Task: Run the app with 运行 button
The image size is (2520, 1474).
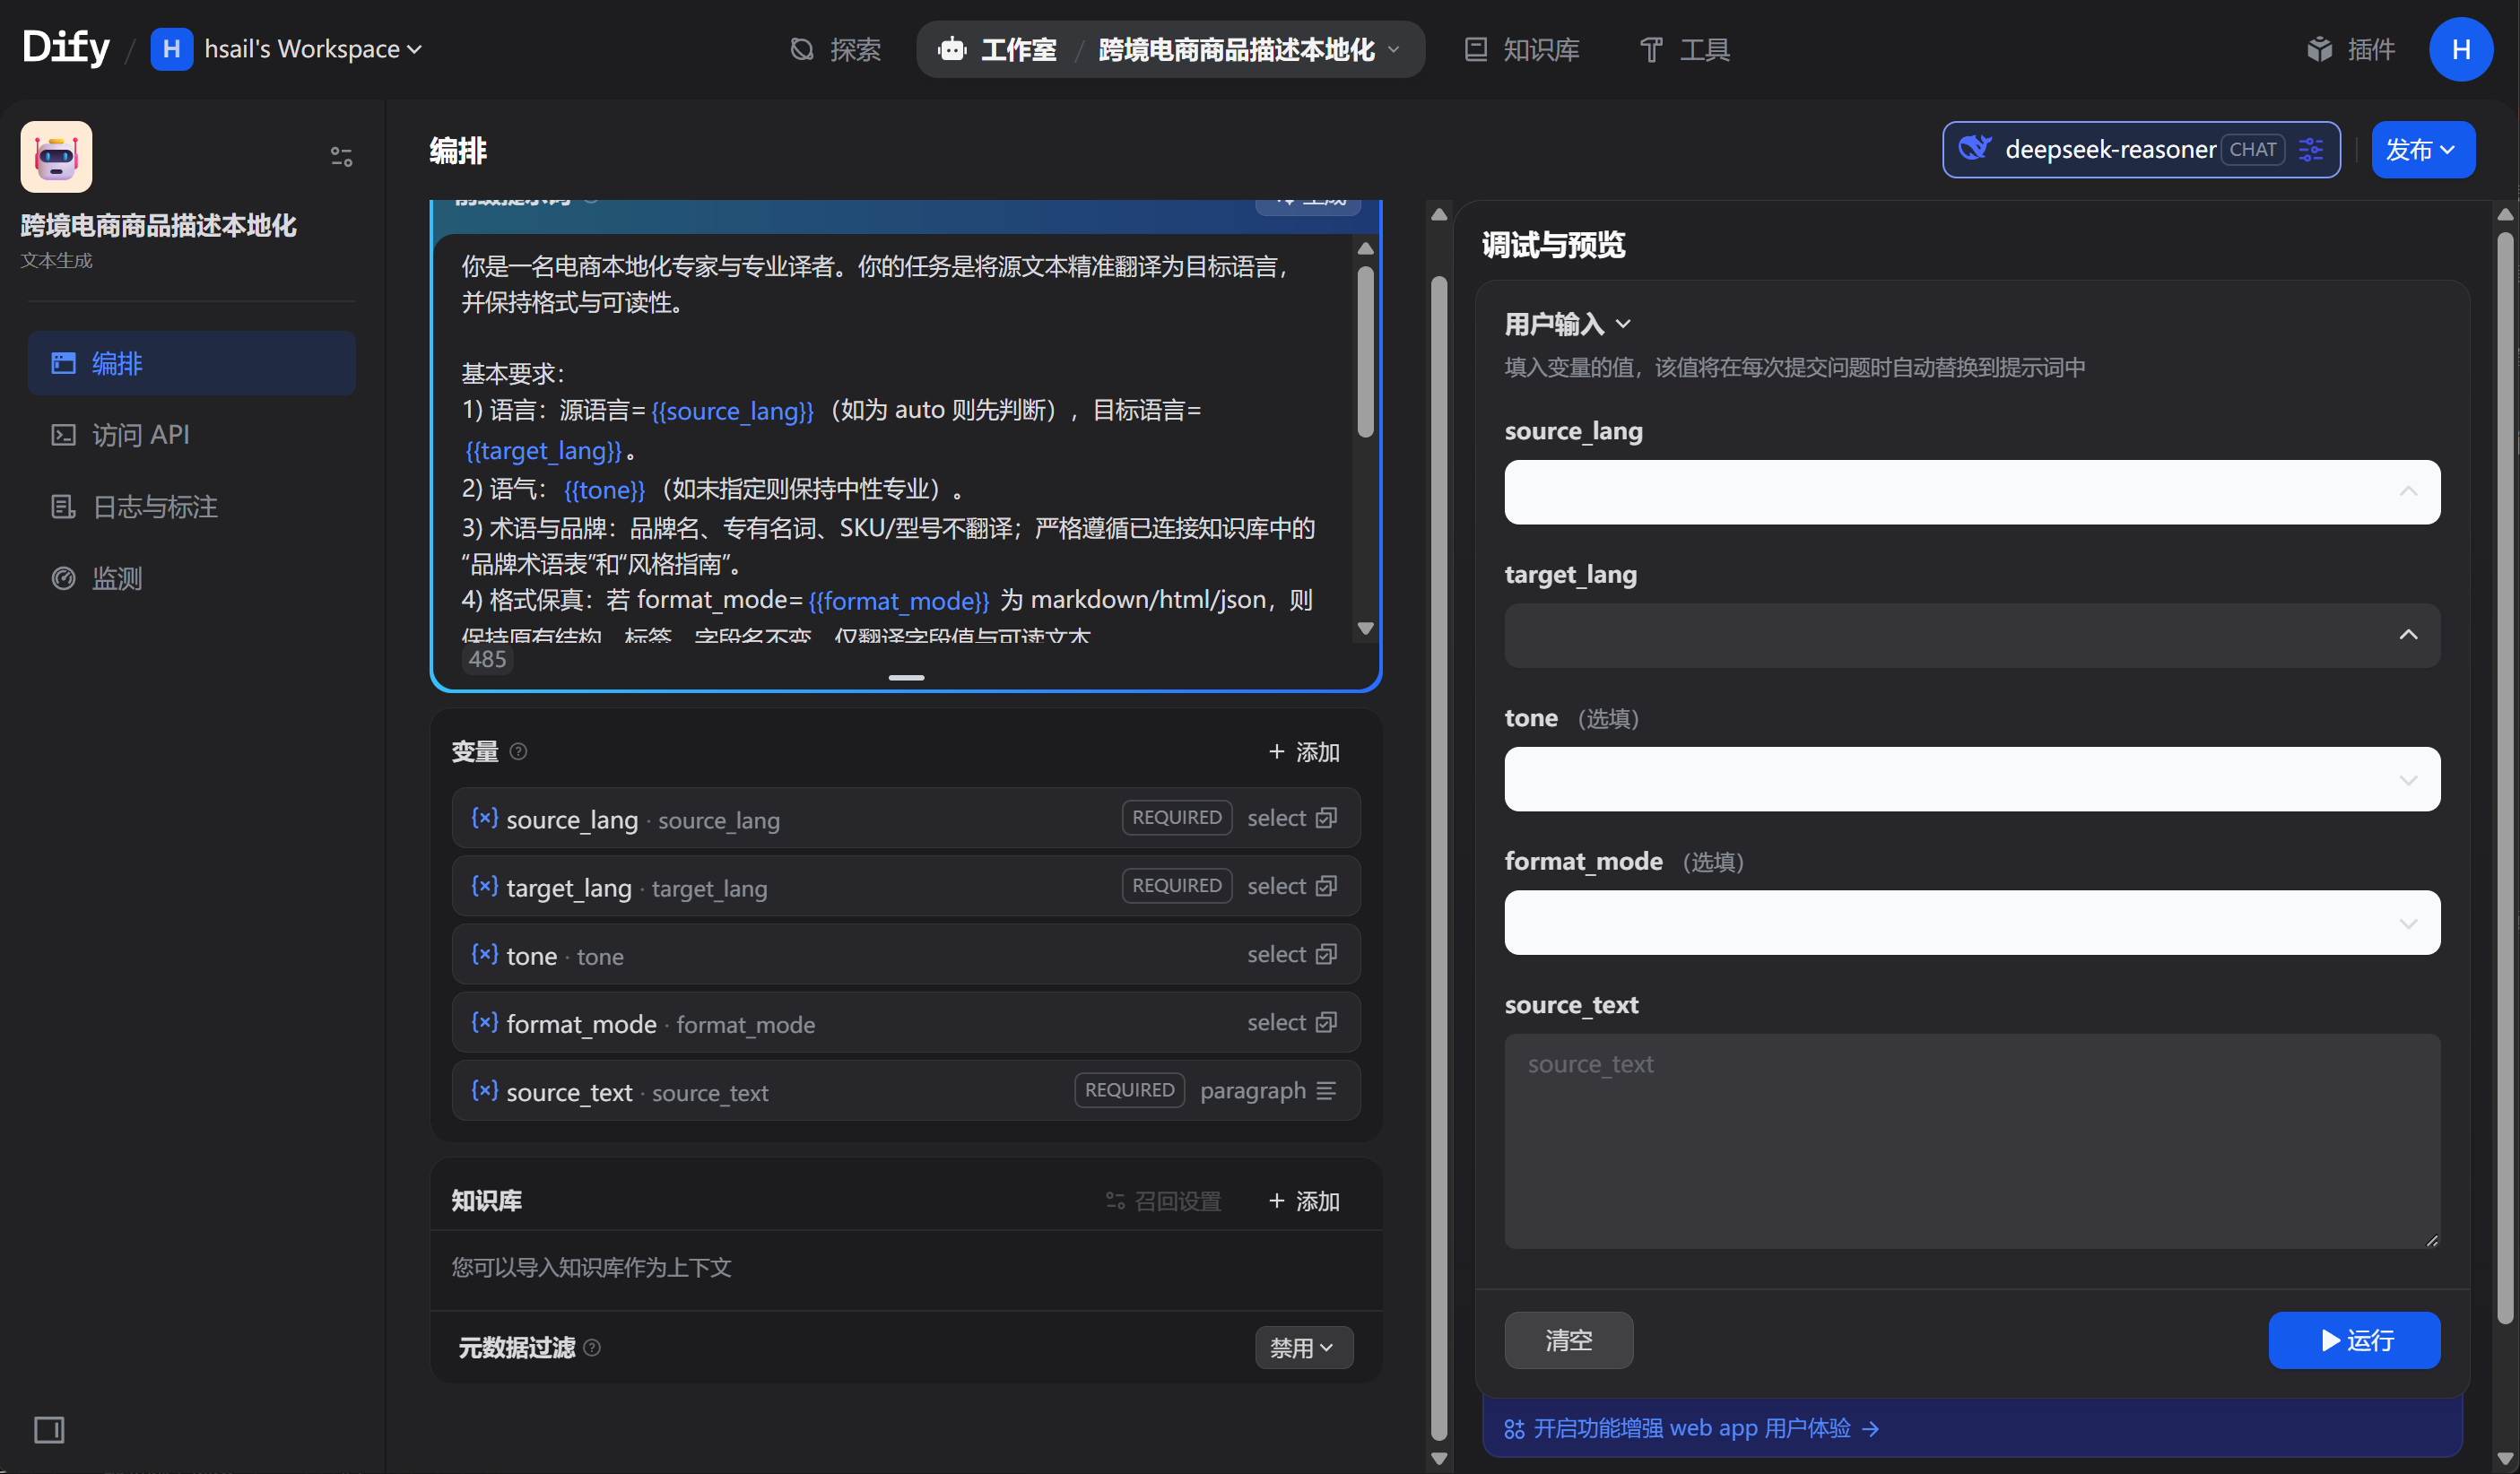Action: [x=2354, y=1340]
